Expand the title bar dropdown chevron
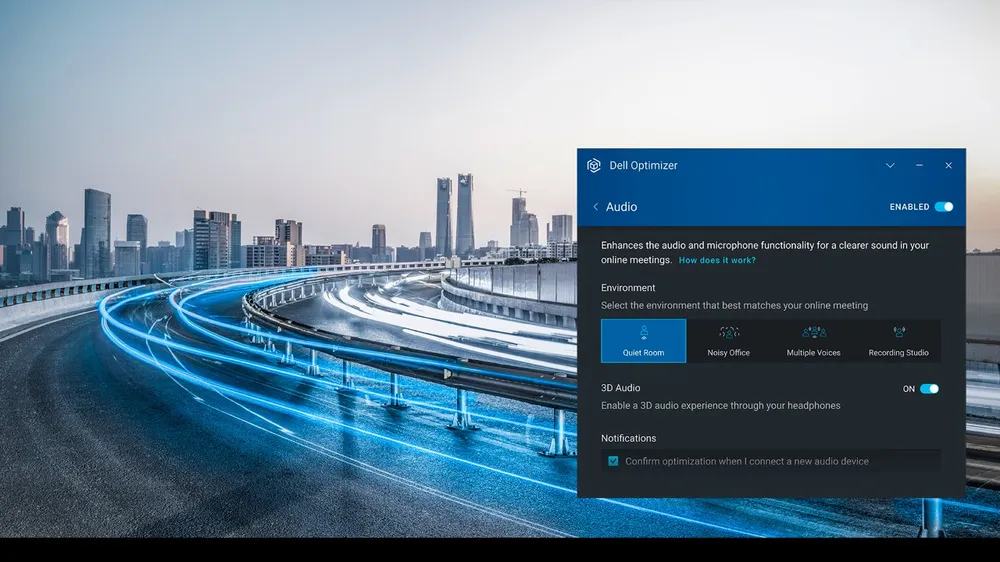This screenshot has height=562, width=1000. click(x=890, y=165)
